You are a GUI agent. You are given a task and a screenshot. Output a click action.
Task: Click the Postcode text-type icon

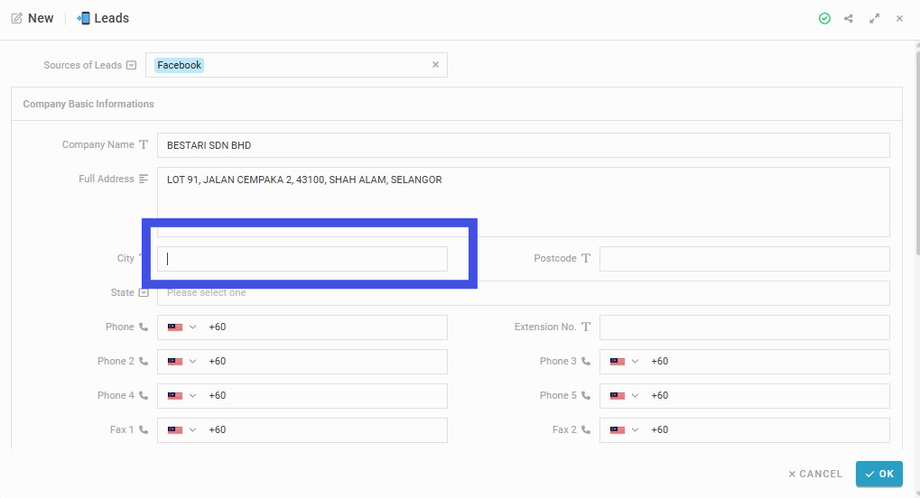click(x=586, y=258)
